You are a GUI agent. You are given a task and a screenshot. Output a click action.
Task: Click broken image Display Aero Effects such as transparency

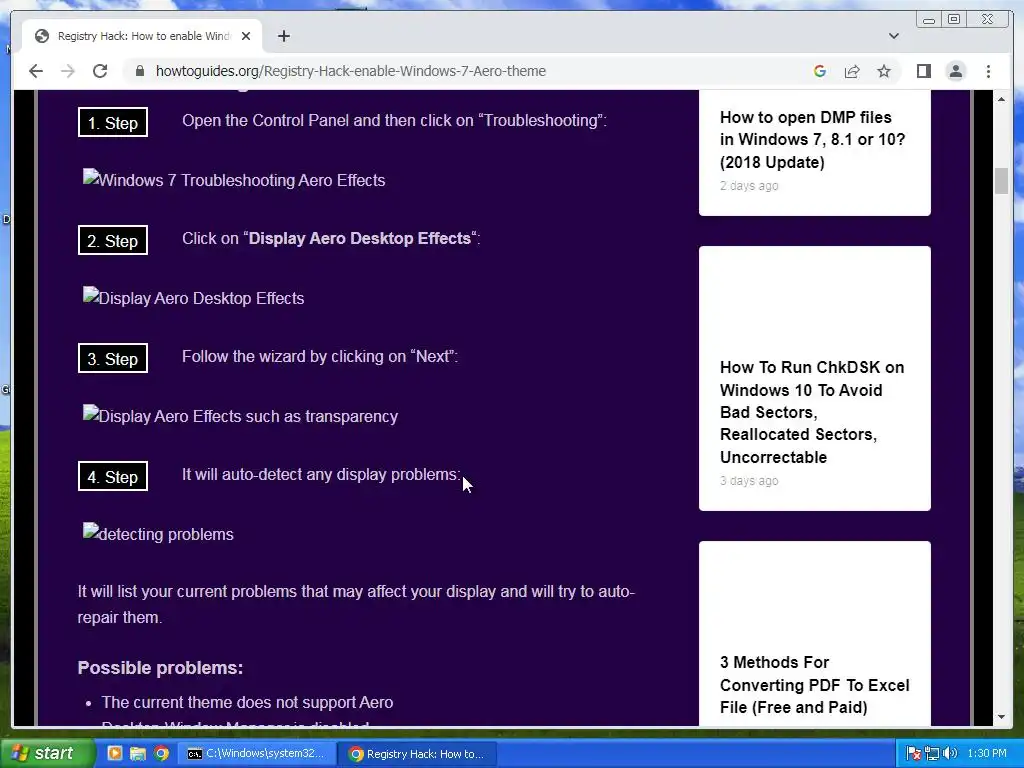click(240, 416)
